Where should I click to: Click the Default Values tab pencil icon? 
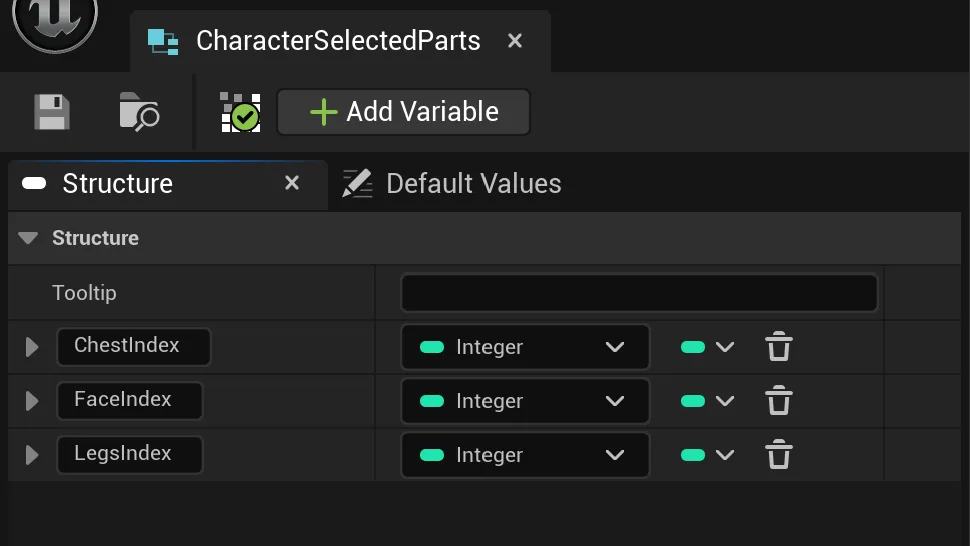357,184
